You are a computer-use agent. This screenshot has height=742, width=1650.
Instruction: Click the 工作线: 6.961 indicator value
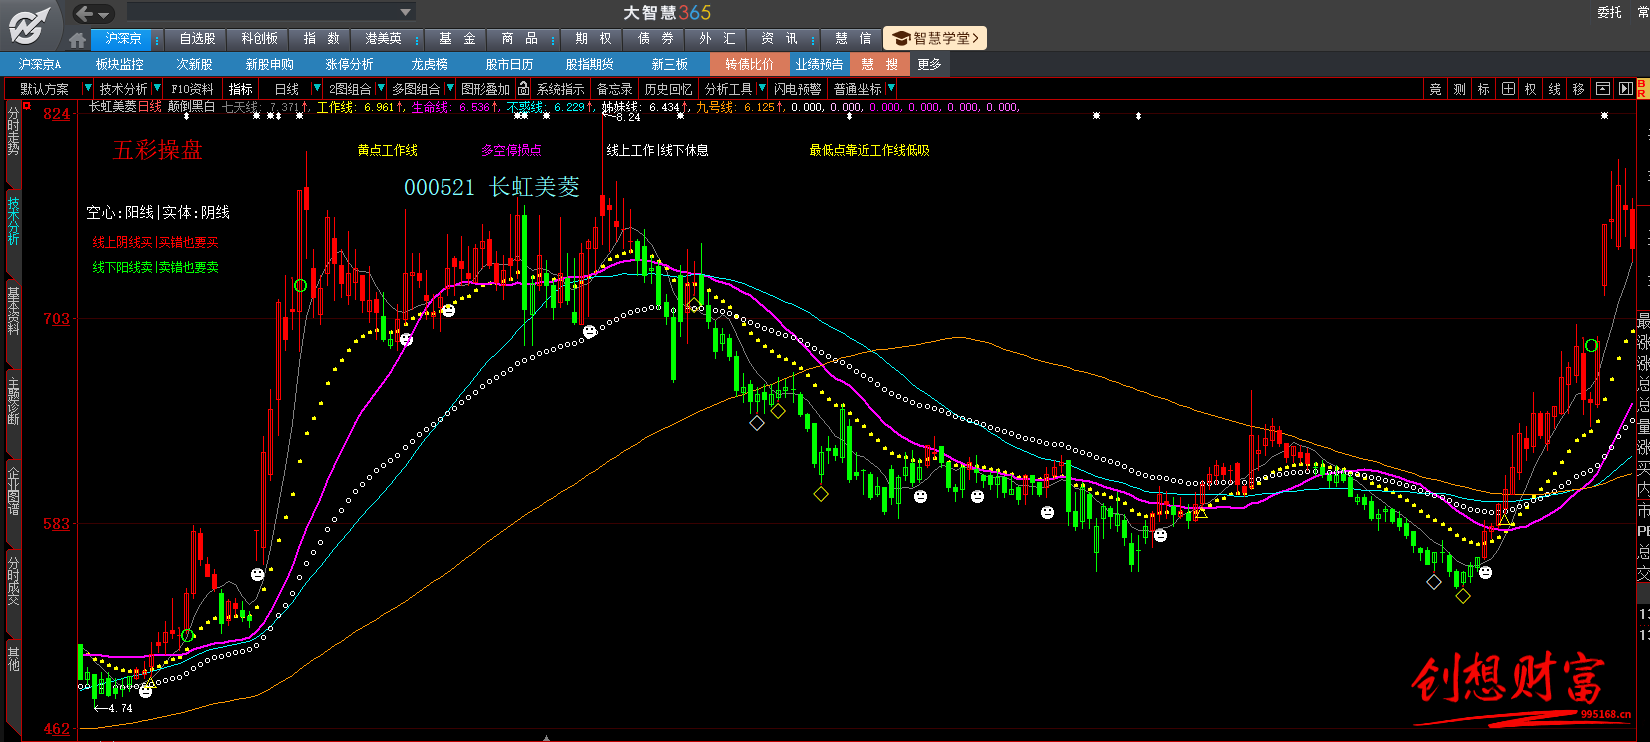(355, 107)
